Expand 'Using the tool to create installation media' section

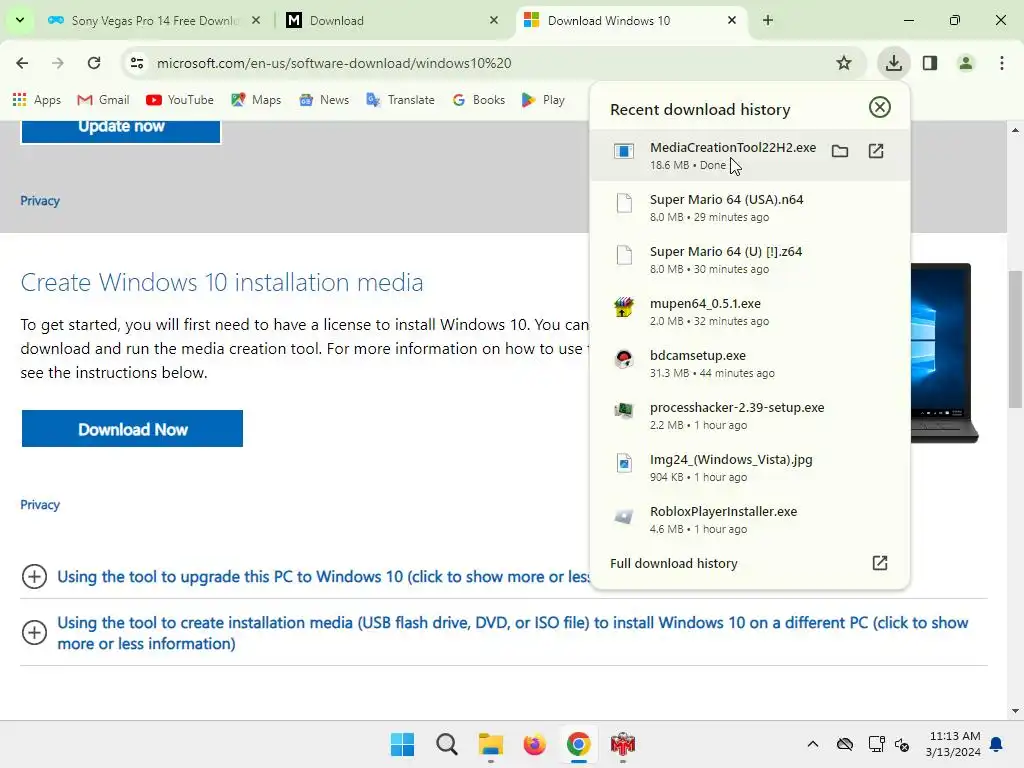pos(34,632)
